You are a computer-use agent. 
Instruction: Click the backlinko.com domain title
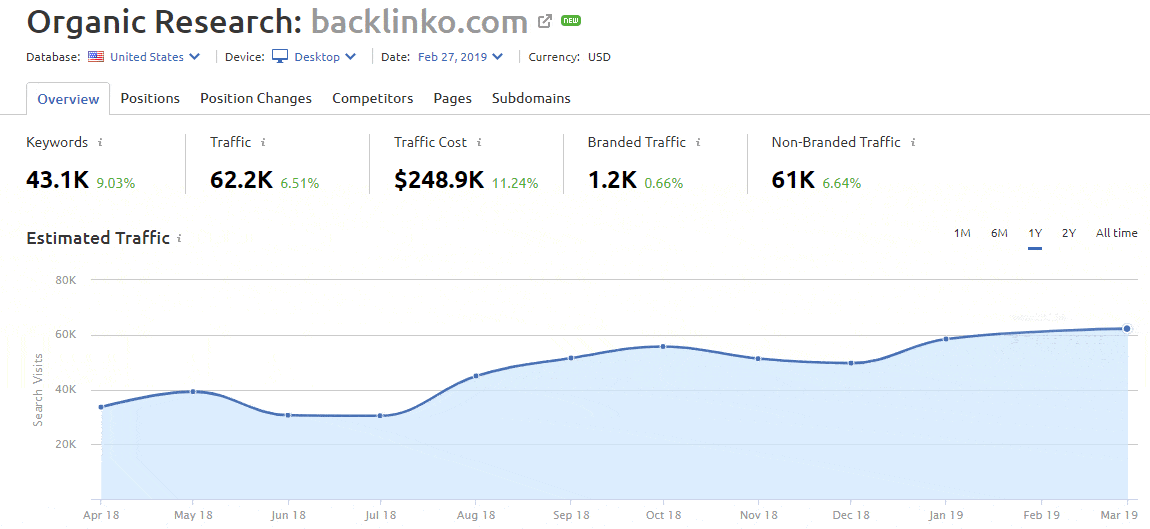[x=420, y=22]
